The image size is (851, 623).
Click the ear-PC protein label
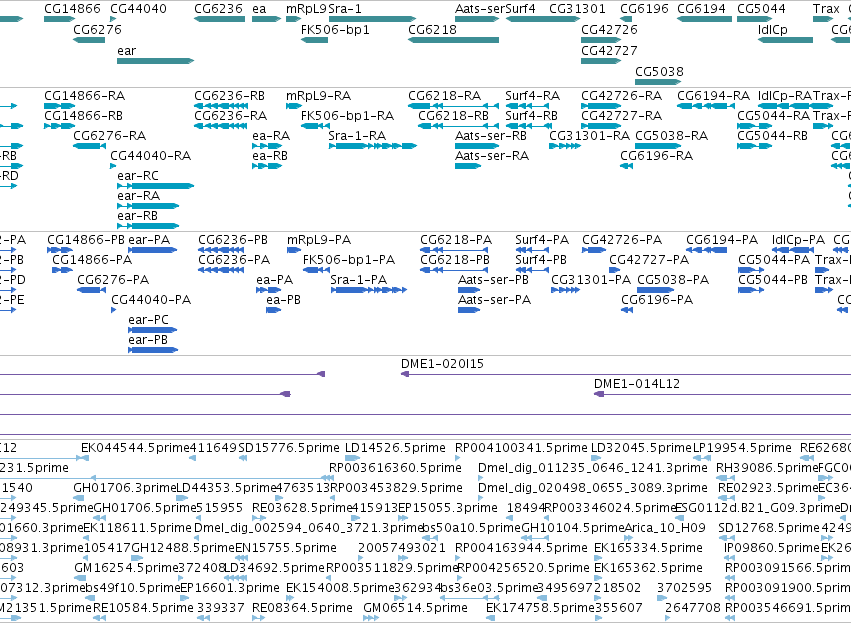coord(148,320)
